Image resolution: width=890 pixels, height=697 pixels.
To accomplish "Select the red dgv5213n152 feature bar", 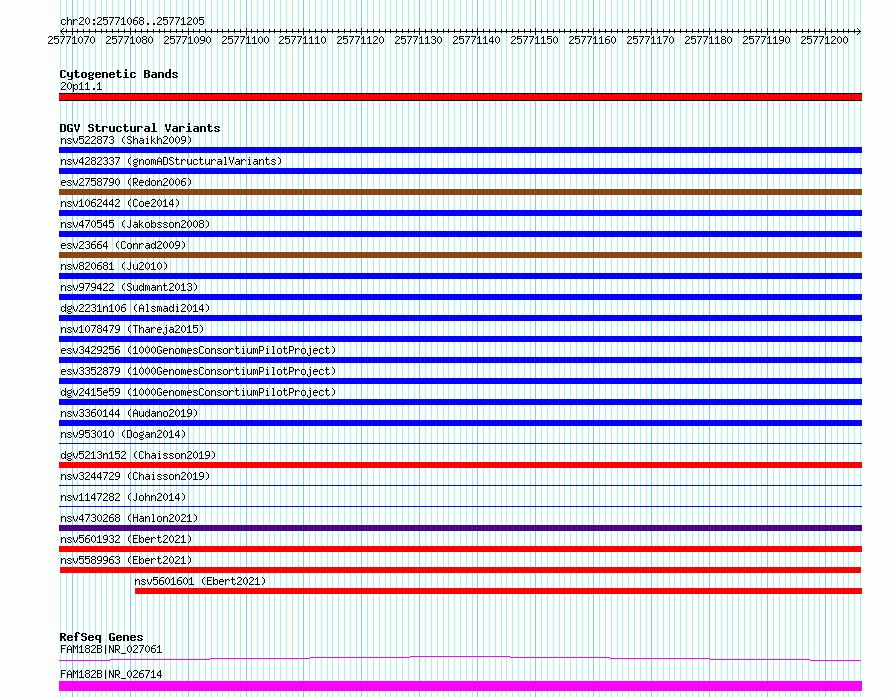I will click(x=460, y=465).
